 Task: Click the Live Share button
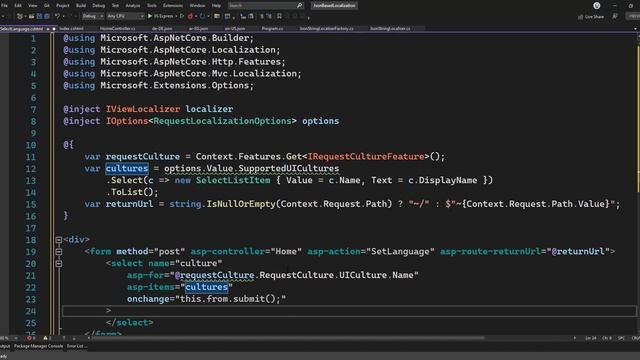pyautogui.click(x=591, y=17)
